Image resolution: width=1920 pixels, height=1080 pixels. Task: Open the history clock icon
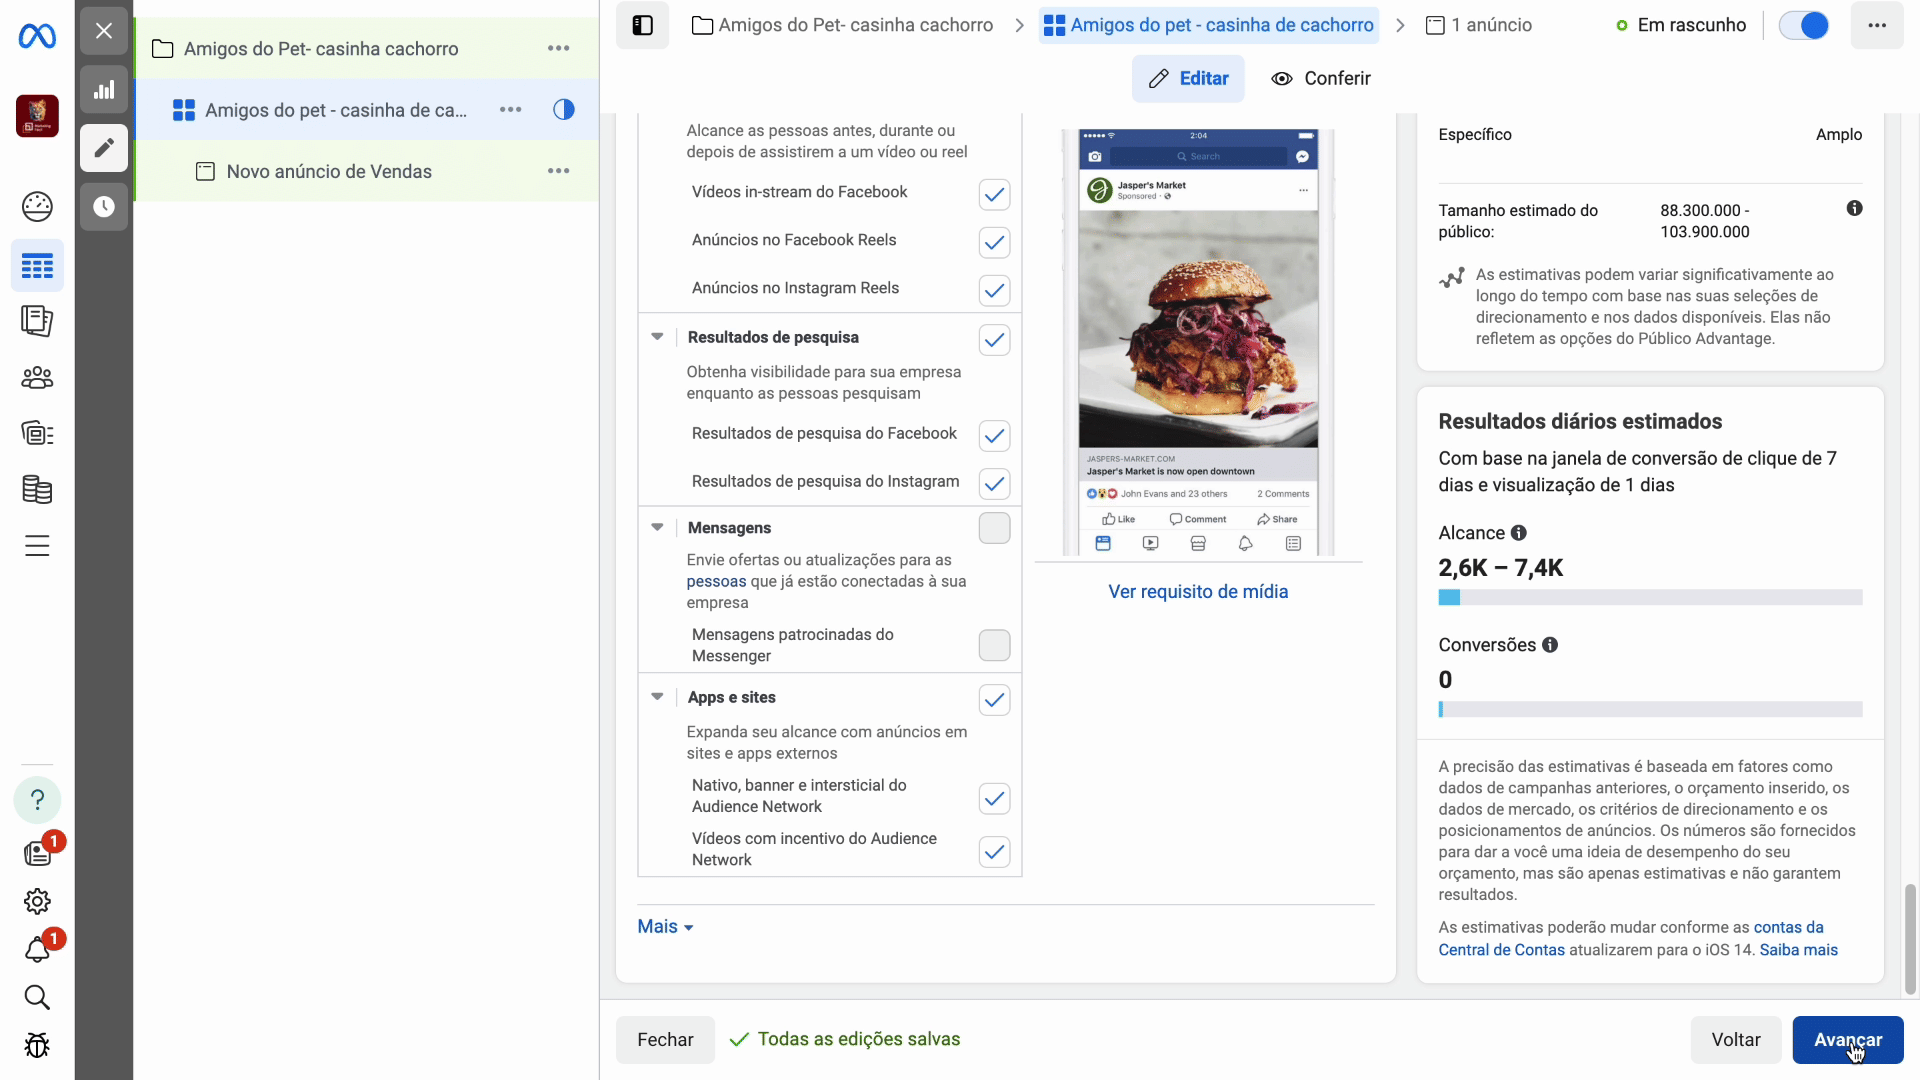[x=104, y=207]
